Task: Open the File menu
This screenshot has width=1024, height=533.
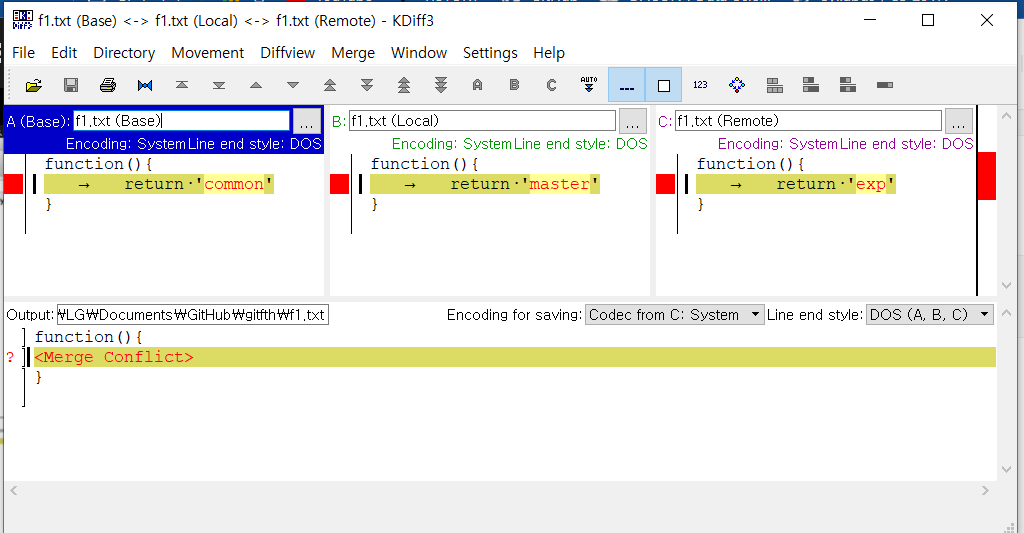Action: 24,53
